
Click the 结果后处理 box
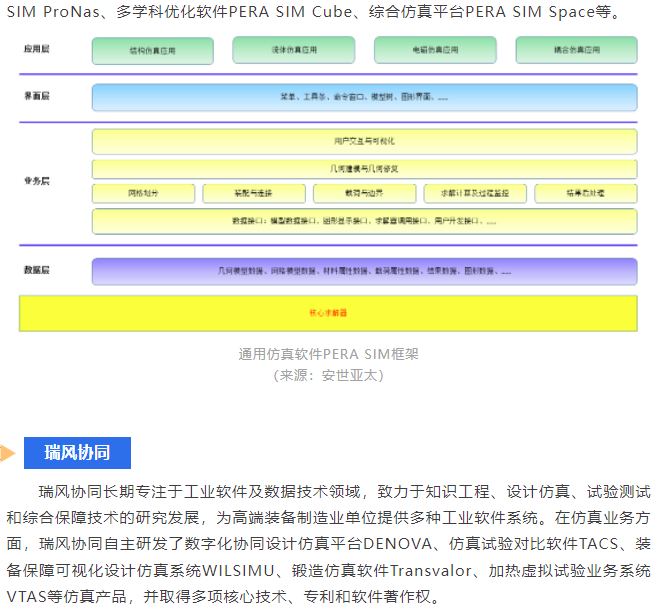586,193
